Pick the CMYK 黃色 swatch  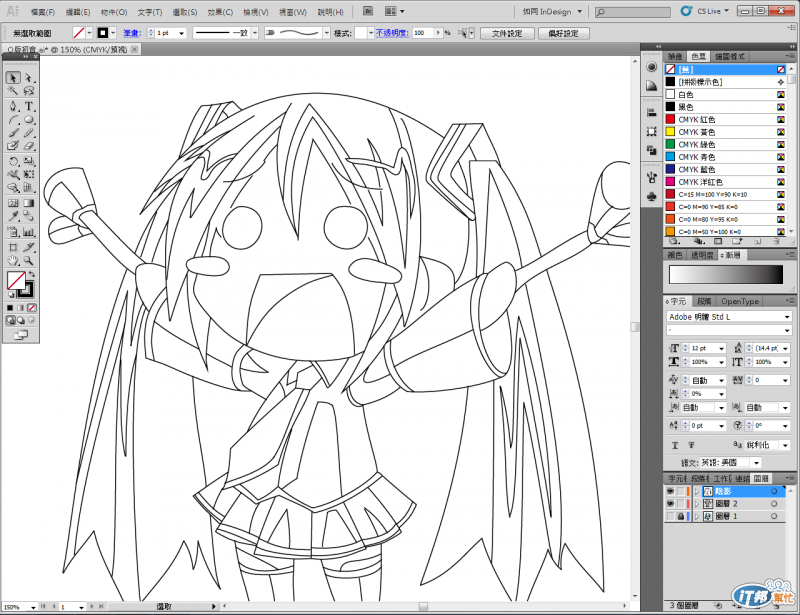click(724, 132)
